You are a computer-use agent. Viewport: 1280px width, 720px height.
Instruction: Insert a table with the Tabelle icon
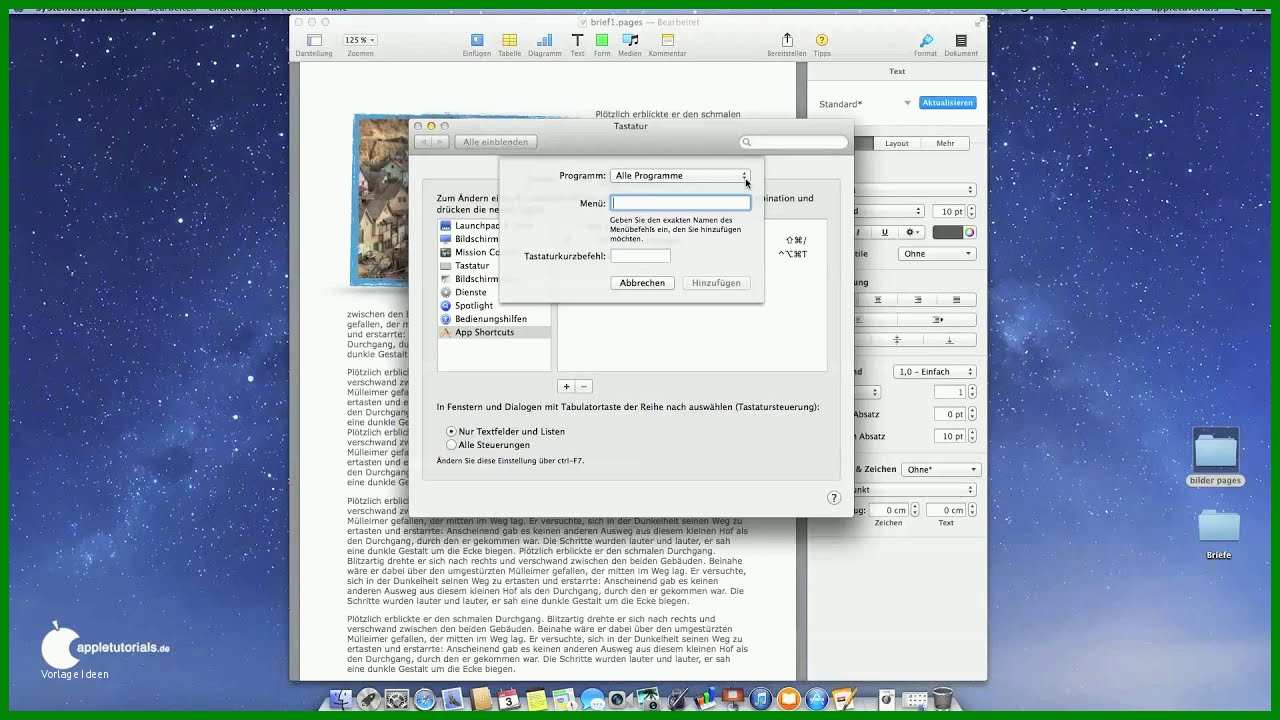click(x=509, y=40)
